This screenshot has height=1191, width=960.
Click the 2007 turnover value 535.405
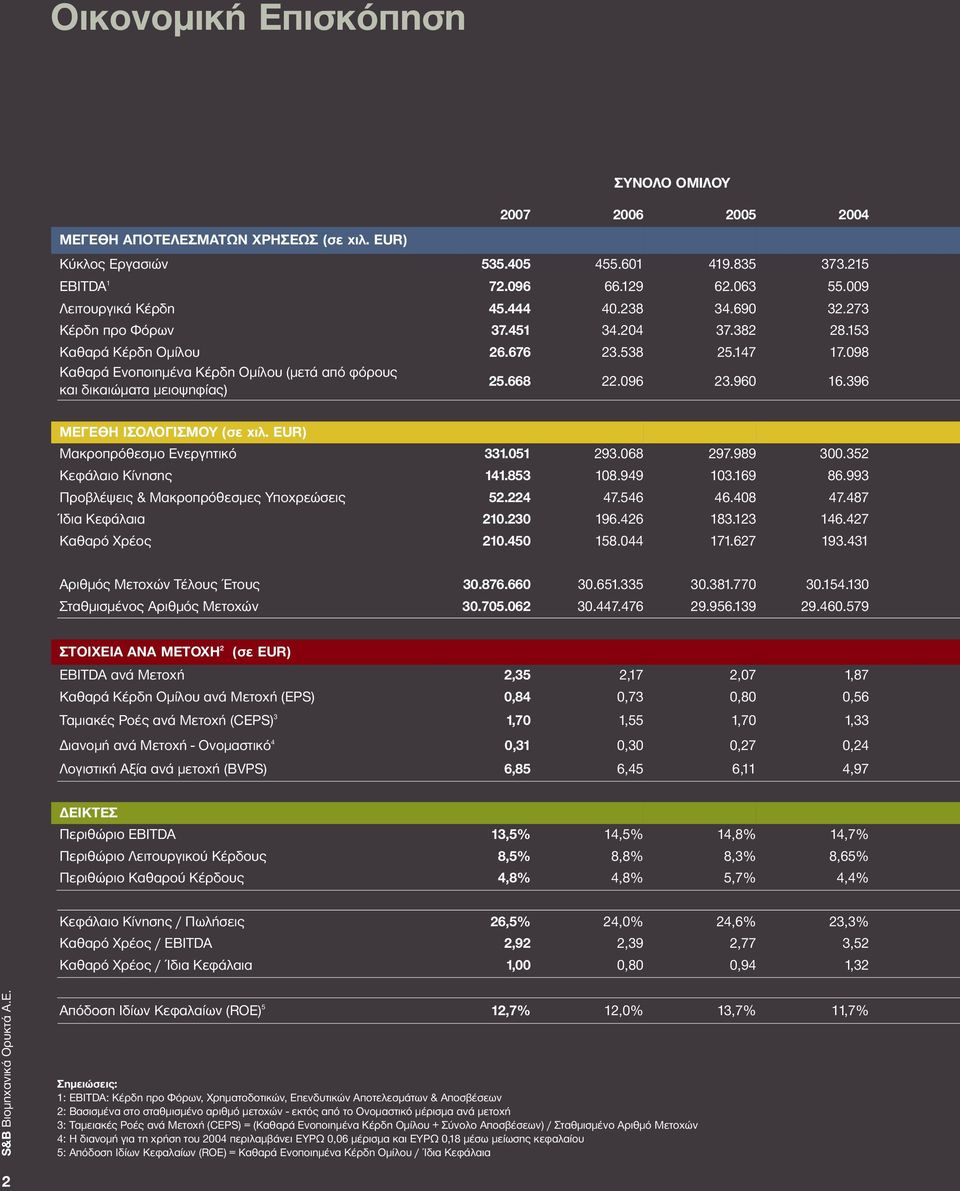click(x=506, y=264)
